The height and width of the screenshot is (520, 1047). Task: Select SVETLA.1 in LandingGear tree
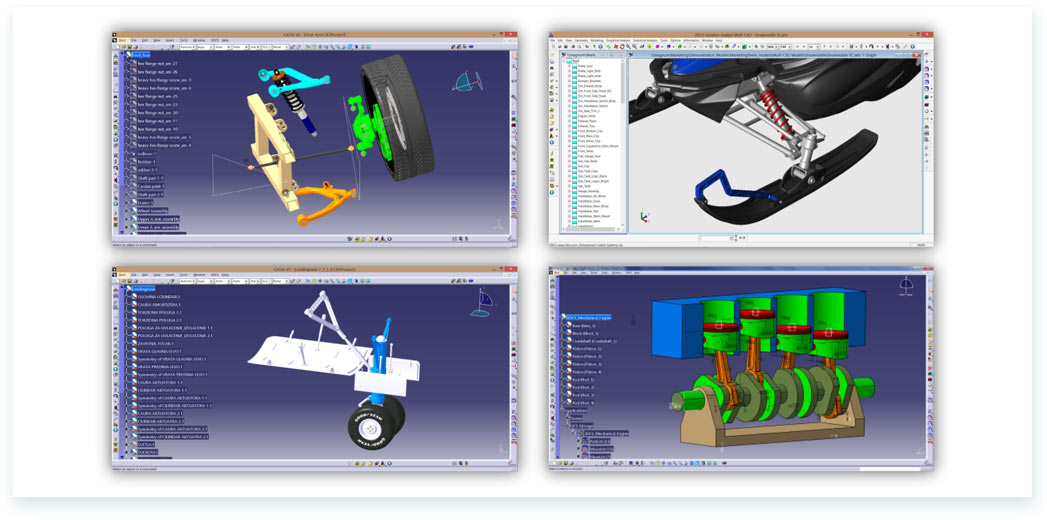tap(146, 444)
